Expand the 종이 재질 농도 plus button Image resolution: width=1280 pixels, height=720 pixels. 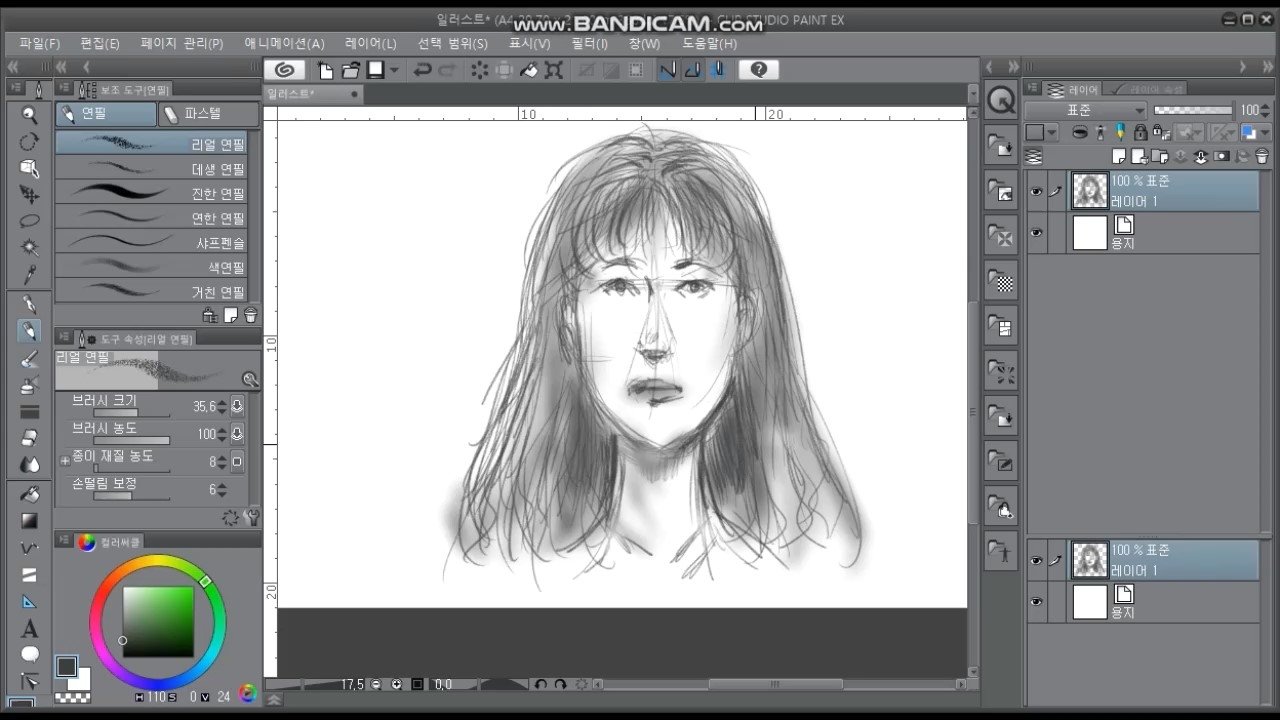tap(65, 460)
